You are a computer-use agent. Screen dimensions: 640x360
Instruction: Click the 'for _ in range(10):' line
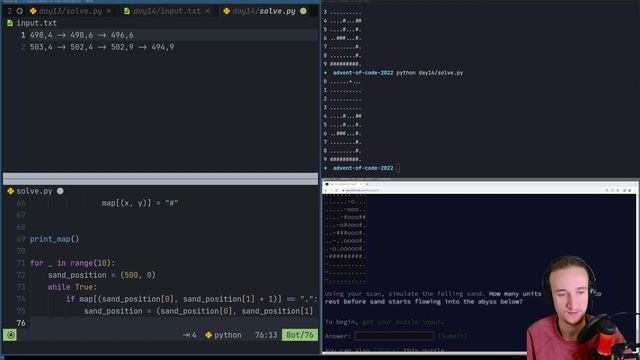coord(72,263)
